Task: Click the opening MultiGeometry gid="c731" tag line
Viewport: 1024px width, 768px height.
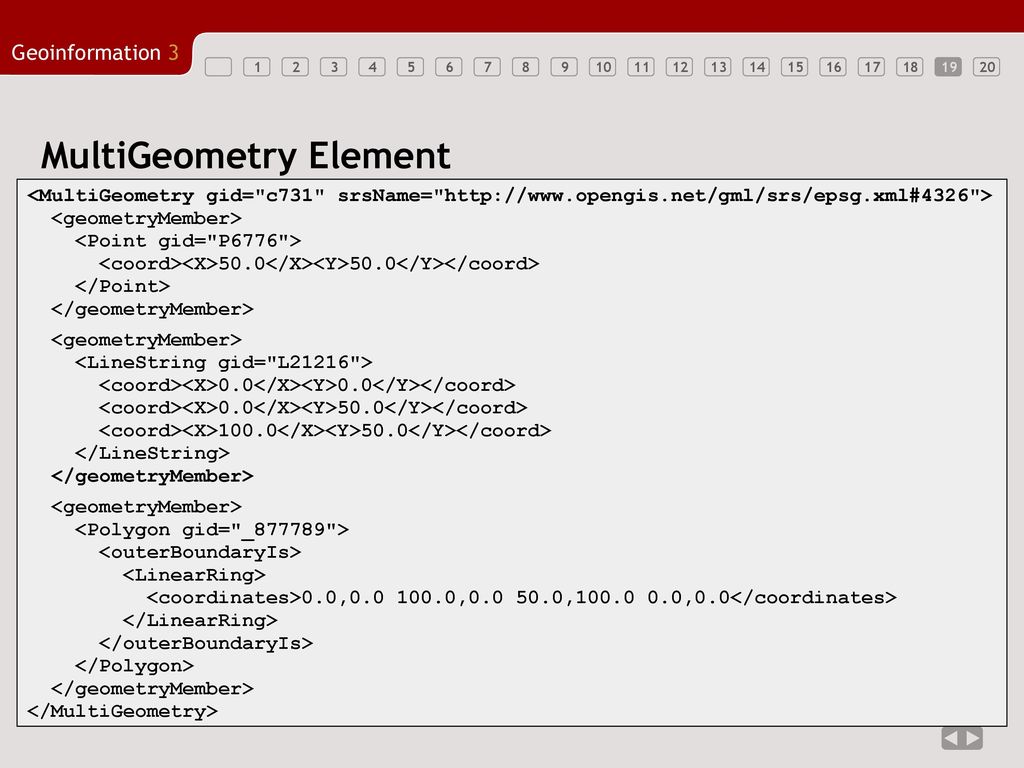Action: pyautogui.click(x=510, y=195)
